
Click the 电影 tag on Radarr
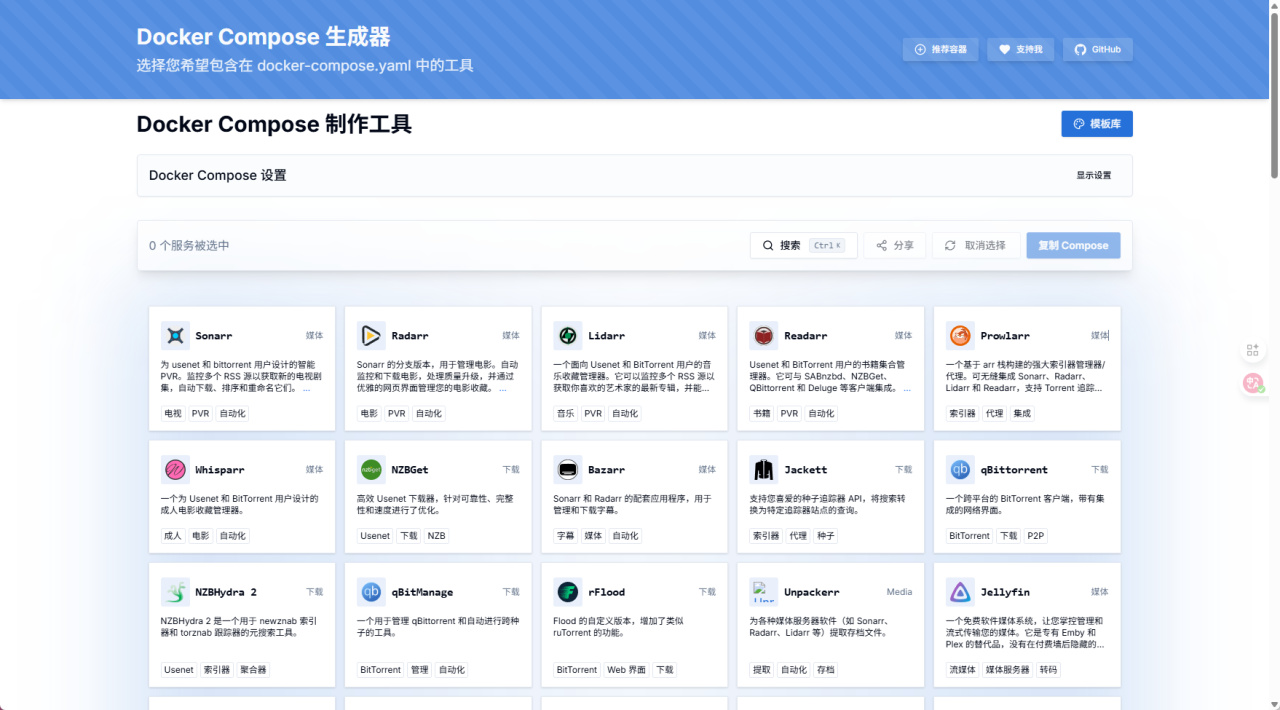point(369,413)
